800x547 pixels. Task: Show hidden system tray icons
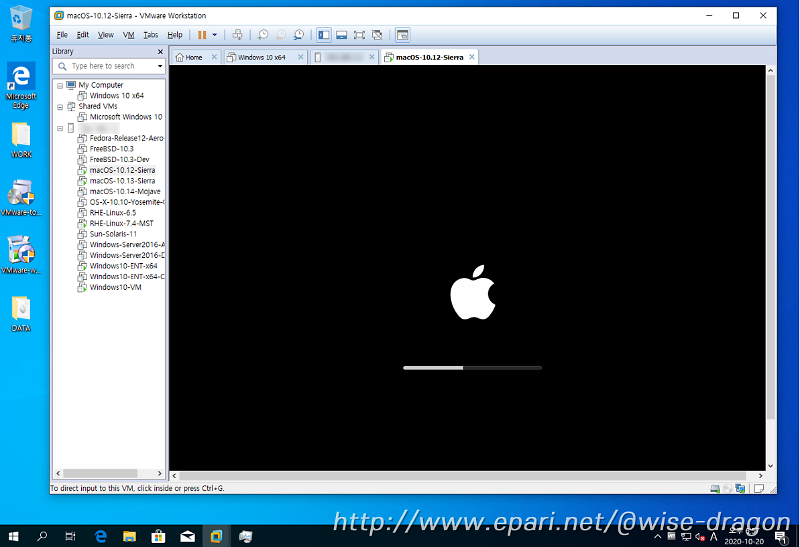click(658, 536)
